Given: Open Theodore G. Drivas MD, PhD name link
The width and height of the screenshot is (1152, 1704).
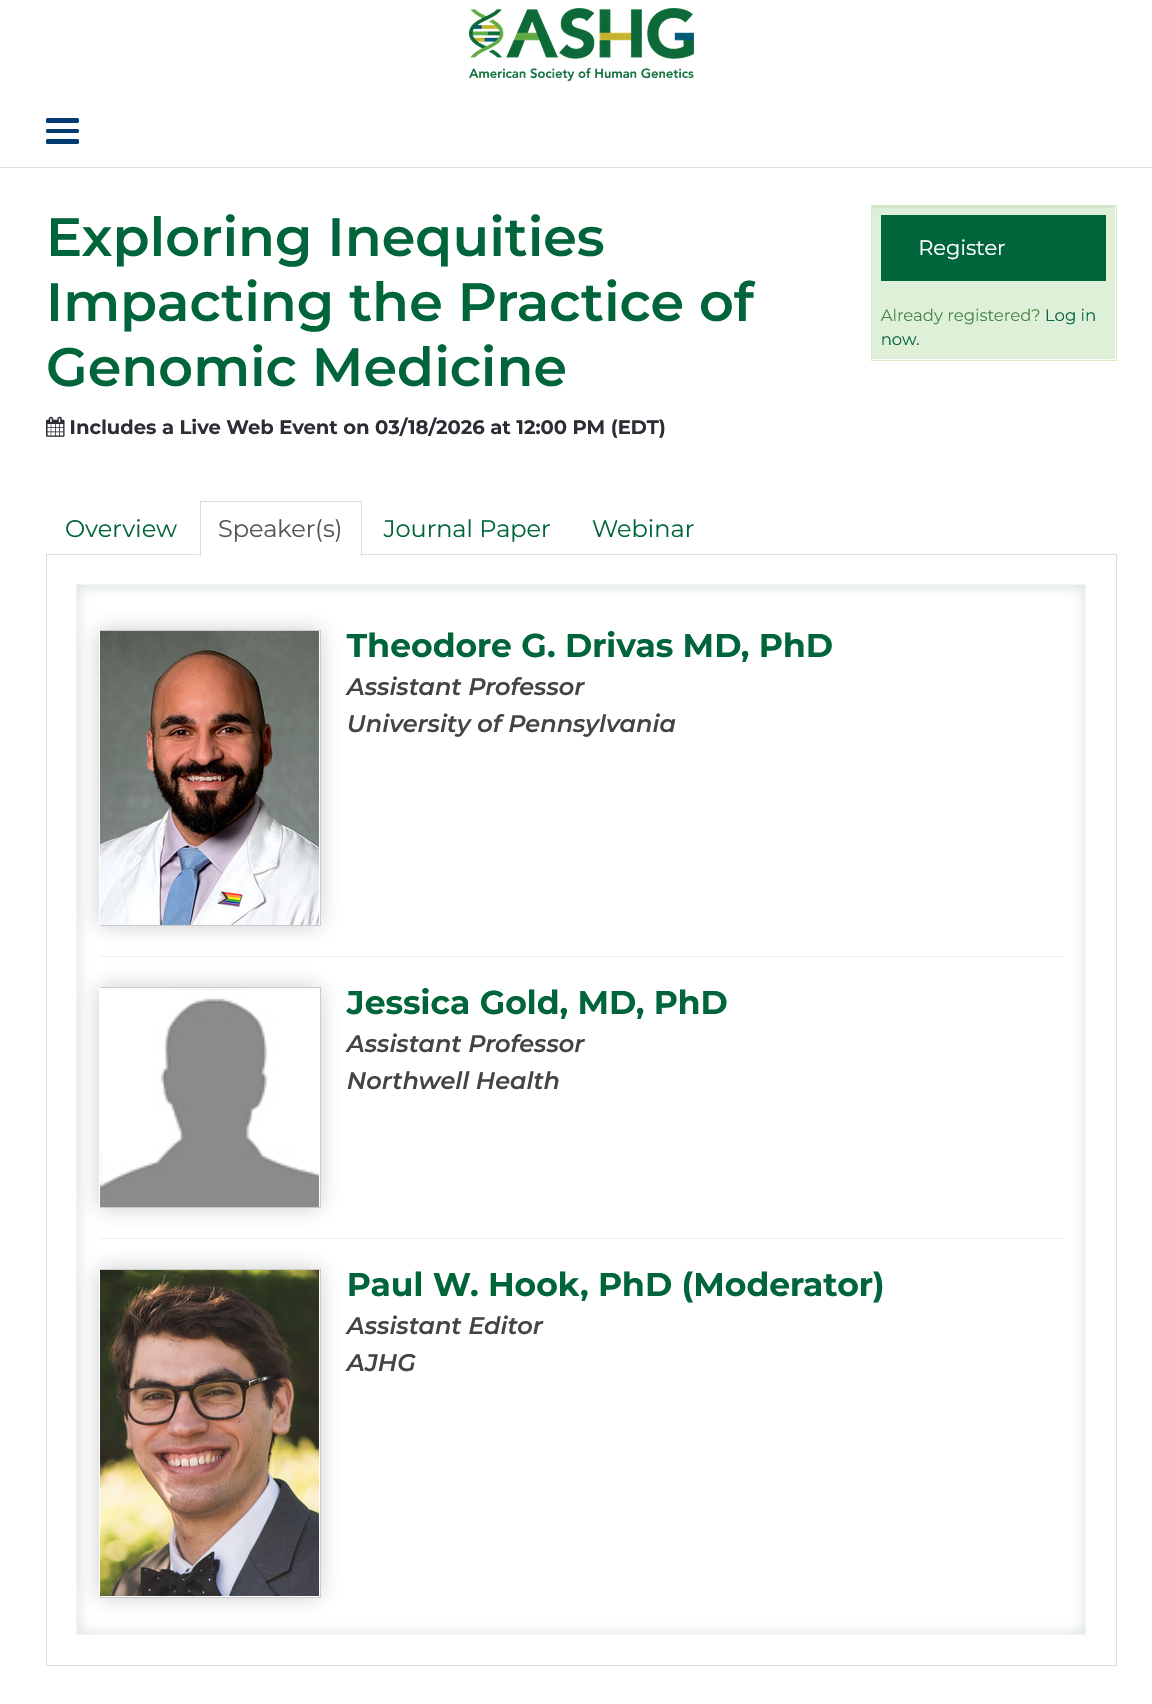Looking at the screenshot, I should [x=589, y=646].
